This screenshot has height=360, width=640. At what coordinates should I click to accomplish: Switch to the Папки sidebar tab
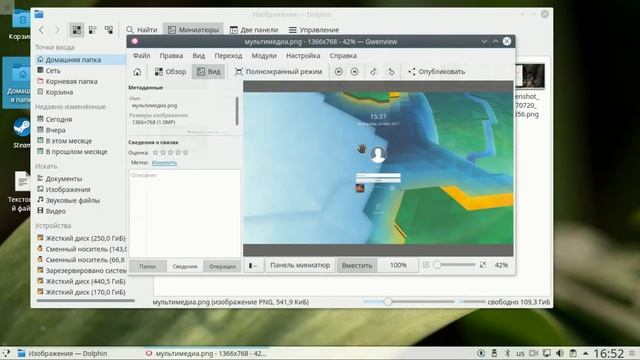point(147,266)
